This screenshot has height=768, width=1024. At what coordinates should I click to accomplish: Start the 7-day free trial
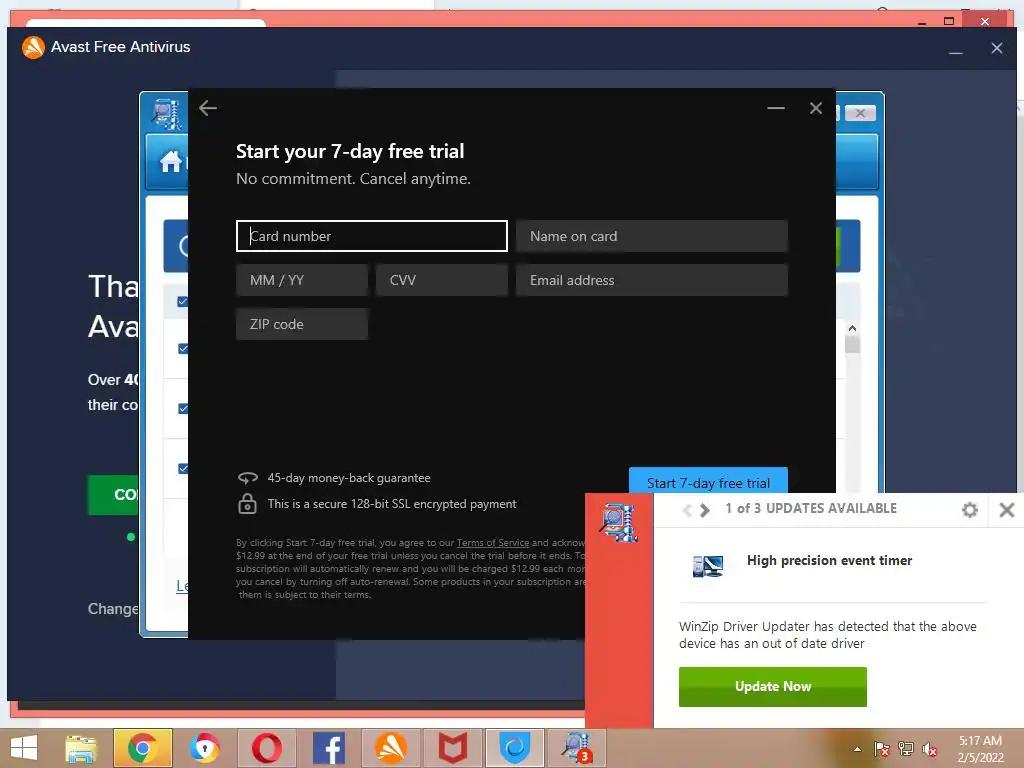coord(708,481)
